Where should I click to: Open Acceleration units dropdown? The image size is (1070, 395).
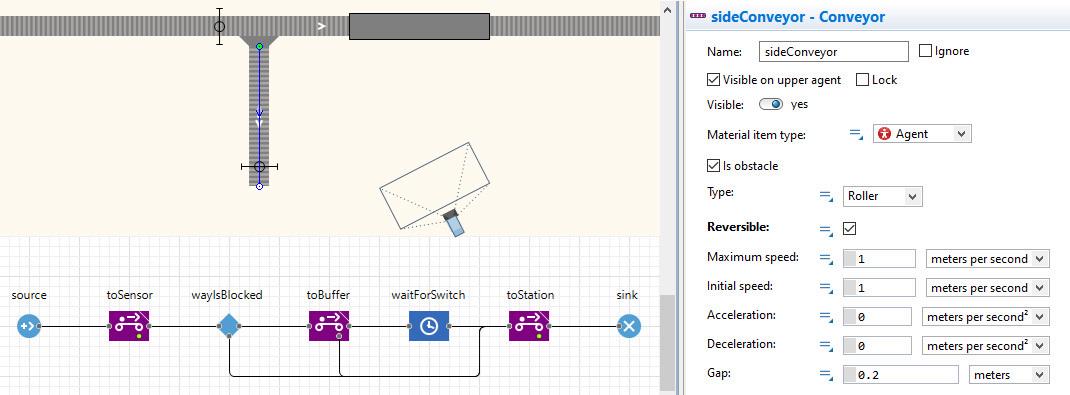(985, 317)
